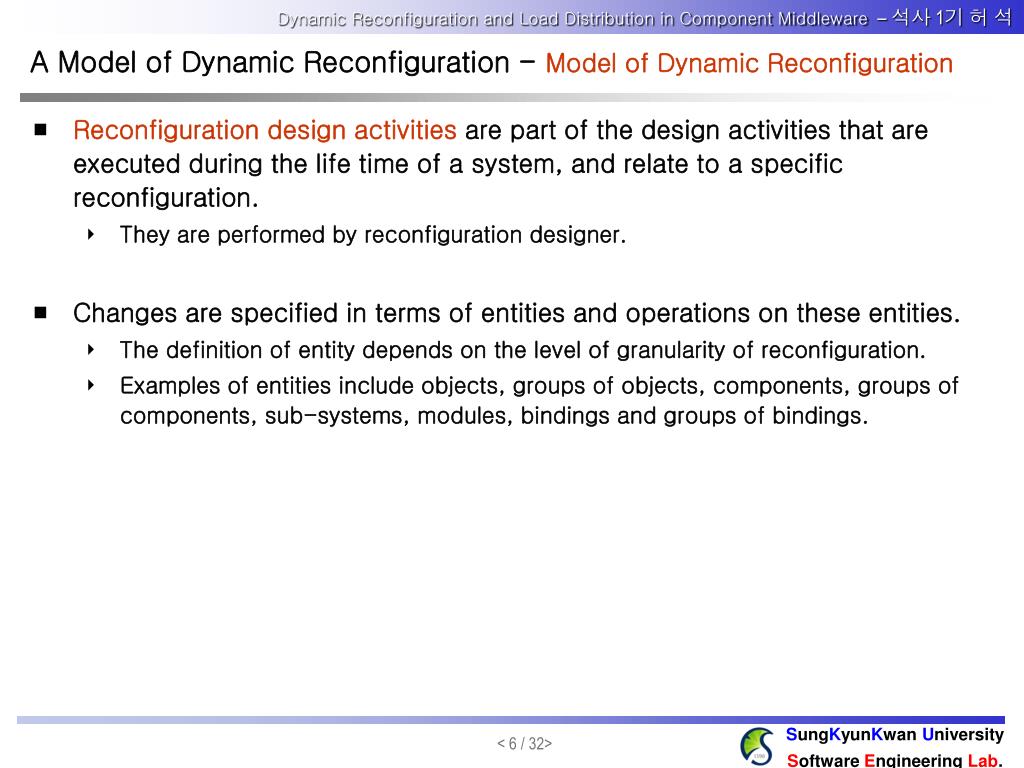Click the SungKyunKwan University logo emblem
Screen dimensions: 1024x768
(x=756, y=747)
